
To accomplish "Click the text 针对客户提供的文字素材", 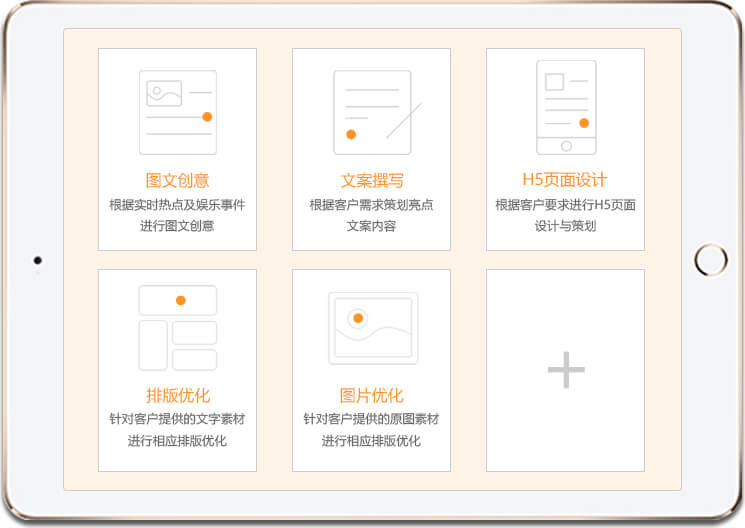I will 177,419.
